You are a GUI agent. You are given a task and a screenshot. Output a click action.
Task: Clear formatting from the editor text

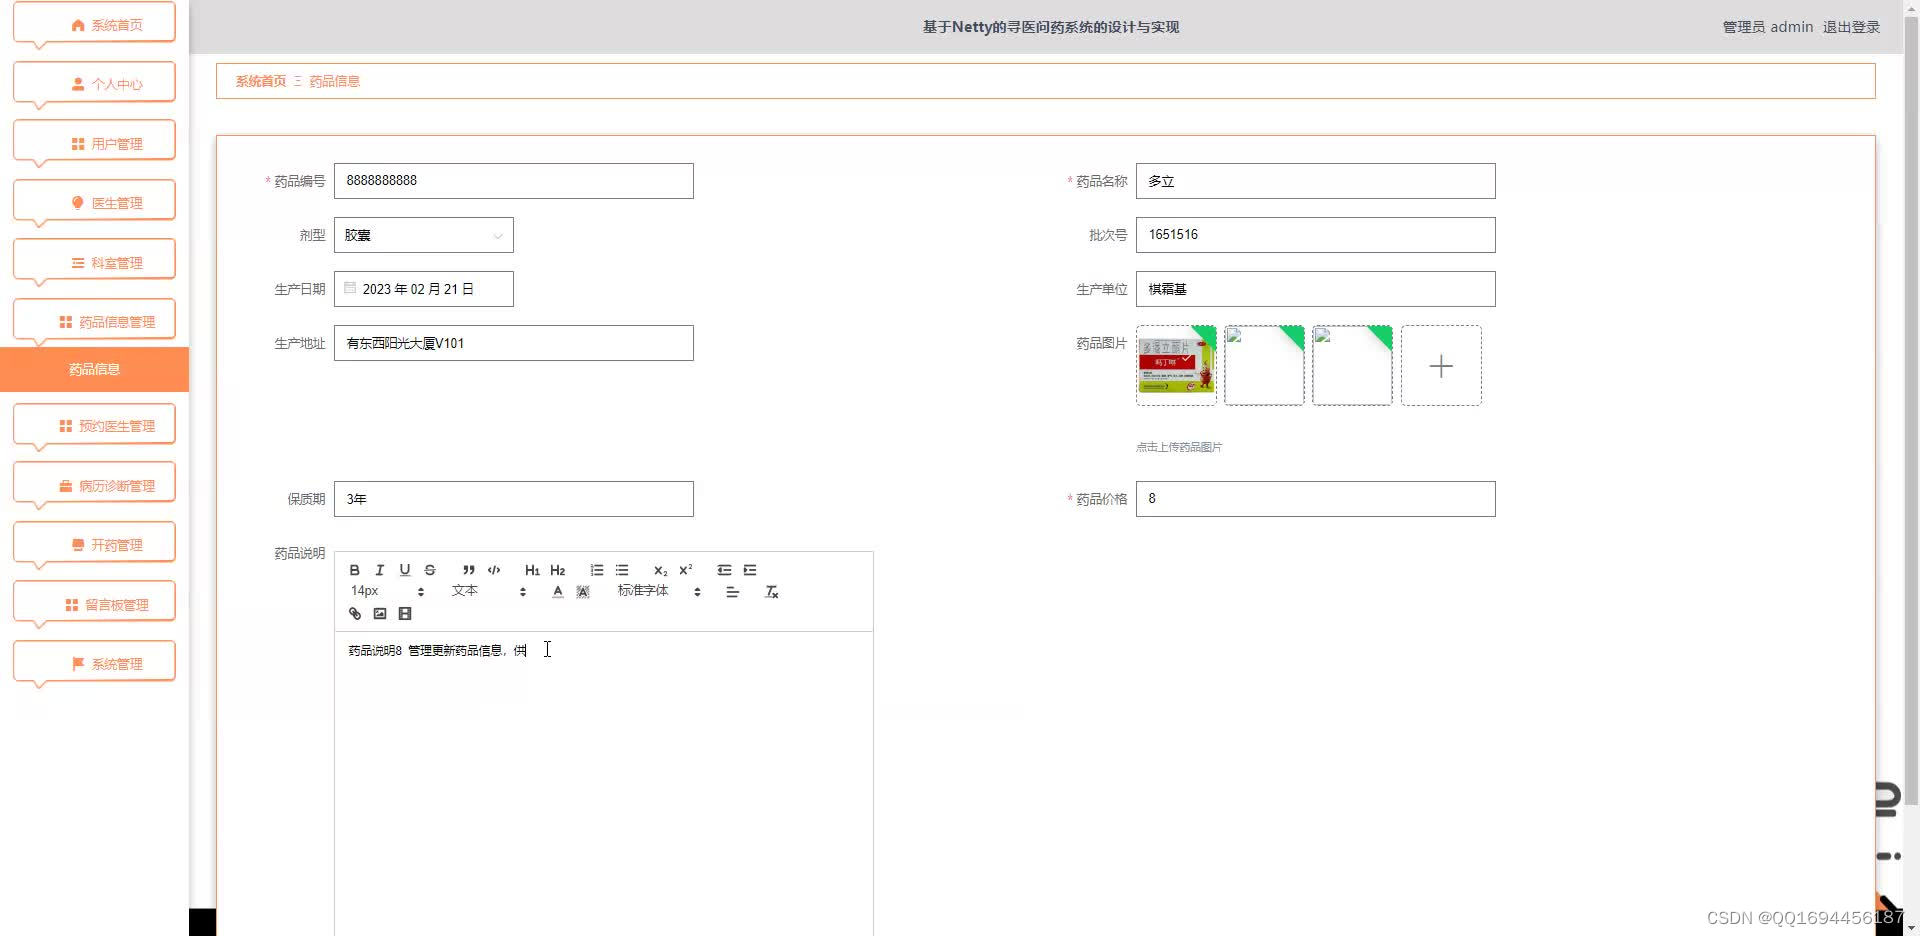[771, 592]
